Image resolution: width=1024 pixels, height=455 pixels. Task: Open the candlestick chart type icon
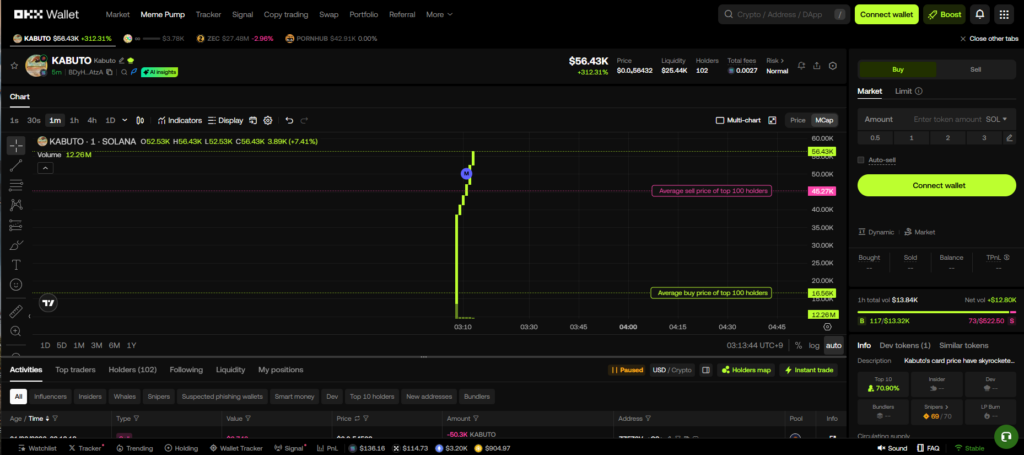(x=139, y=120)
